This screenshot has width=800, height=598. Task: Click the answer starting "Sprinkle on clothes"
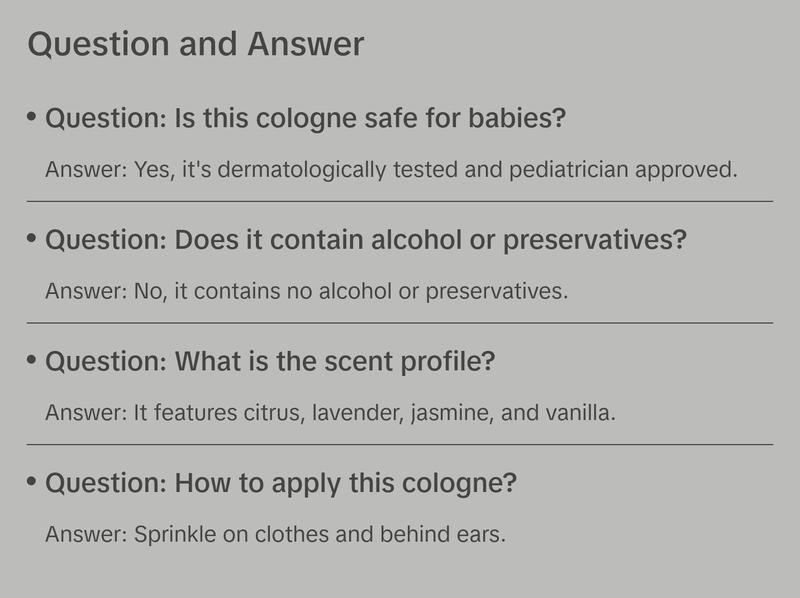click(275, 535)
